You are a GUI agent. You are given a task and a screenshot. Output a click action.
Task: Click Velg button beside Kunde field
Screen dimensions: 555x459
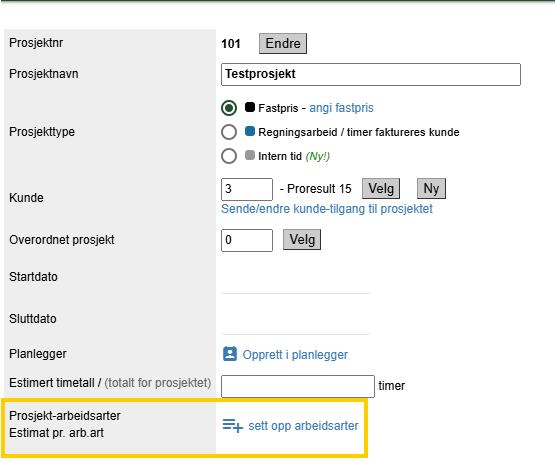381,189
